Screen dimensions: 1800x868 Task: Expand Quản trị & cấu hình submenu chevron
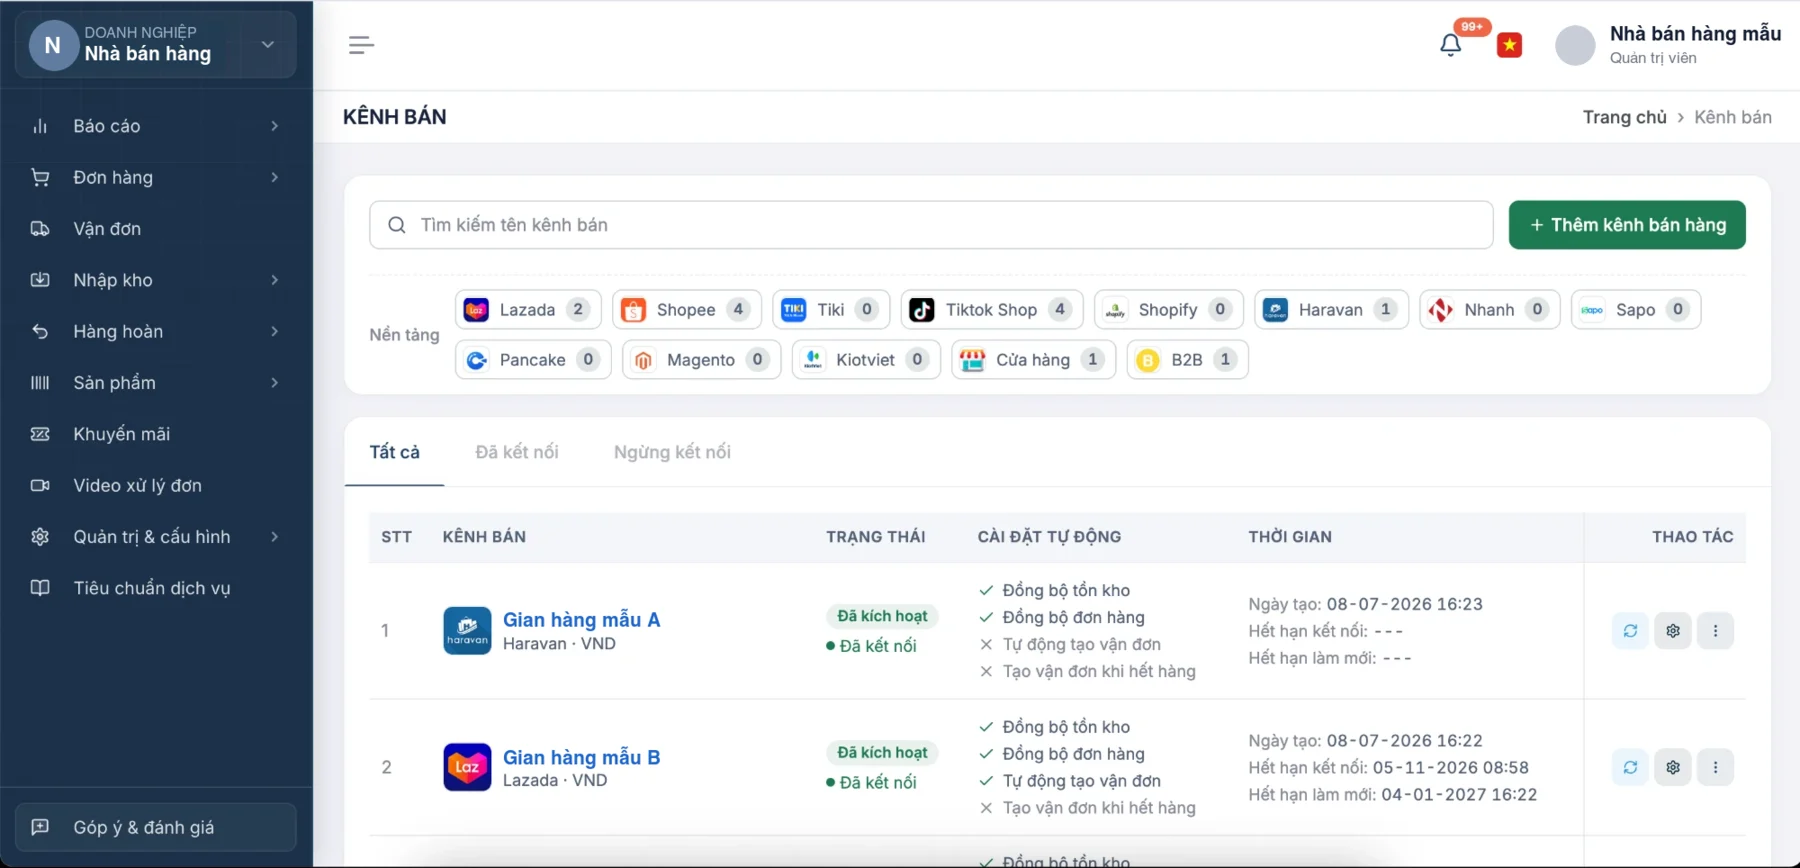tap(274, 537)
